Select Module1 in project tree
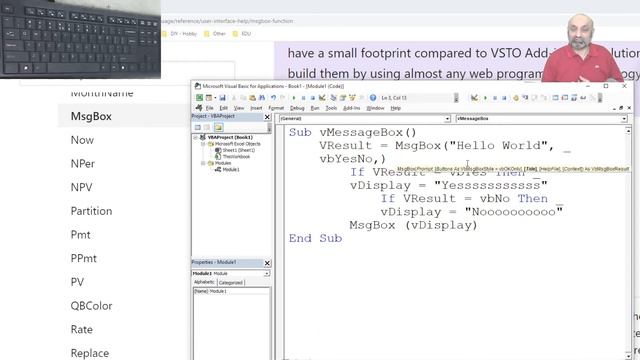This screenshot has width=640, height=360. [231, 169]
